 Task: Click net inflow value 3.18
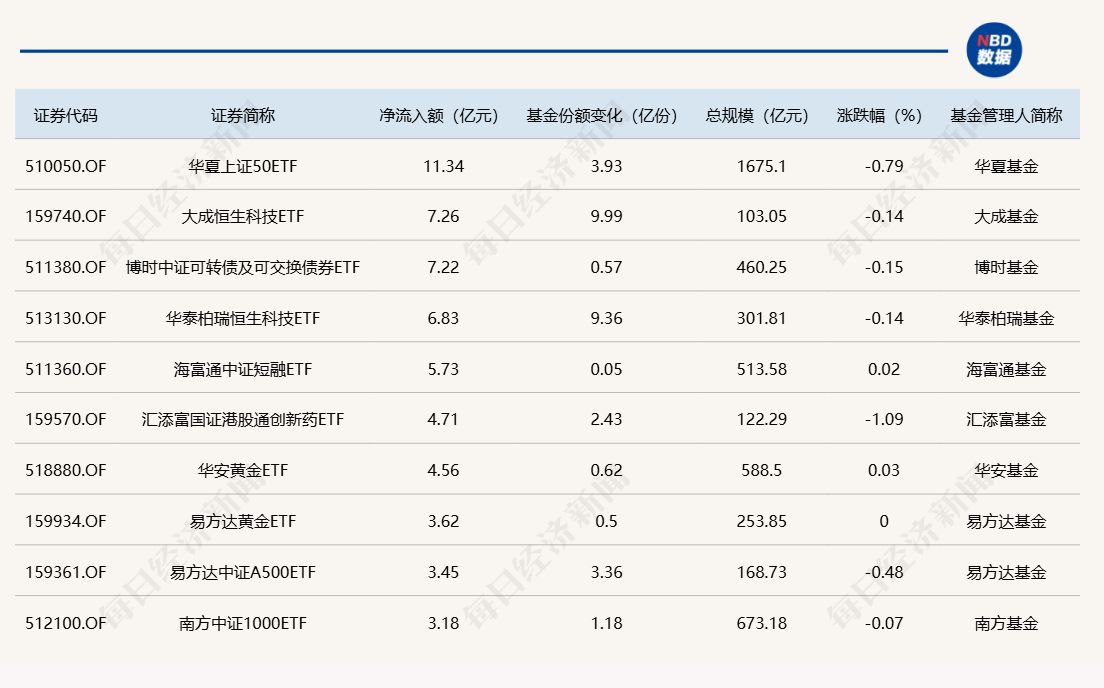coord(444,623)
